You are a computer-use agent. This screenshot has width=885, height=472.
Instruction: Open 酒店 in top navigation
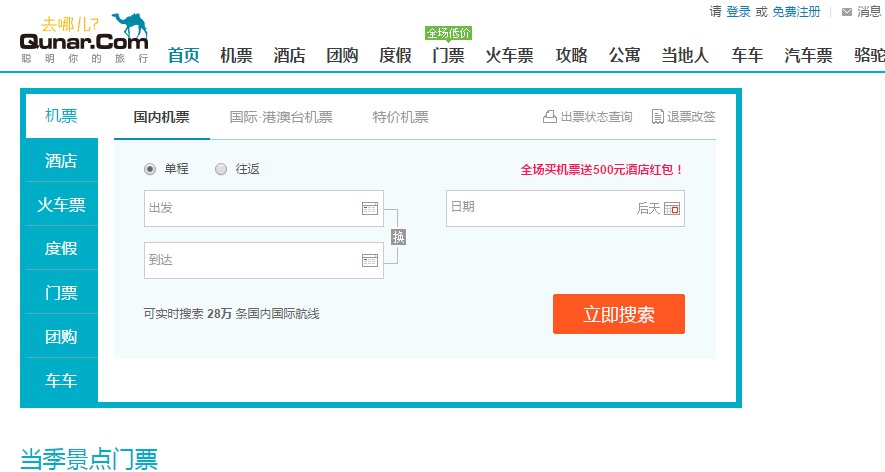click(x=290, y=55)
